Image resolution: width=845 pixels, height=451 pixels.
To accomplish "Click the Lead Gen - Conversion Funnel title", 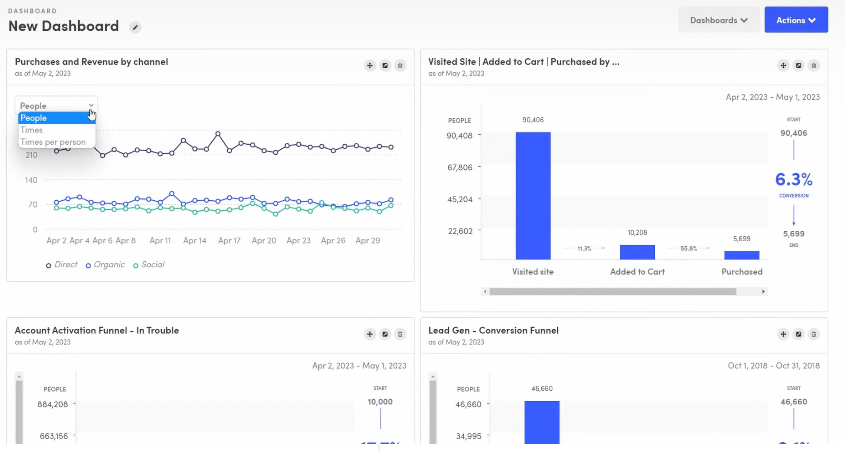I will [x=493, y=330].
